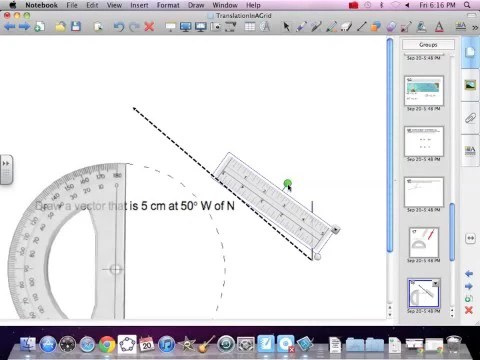Open iTunes from the Dock
The height and width of the screenshot is (360, 480).
coord(166,344)
